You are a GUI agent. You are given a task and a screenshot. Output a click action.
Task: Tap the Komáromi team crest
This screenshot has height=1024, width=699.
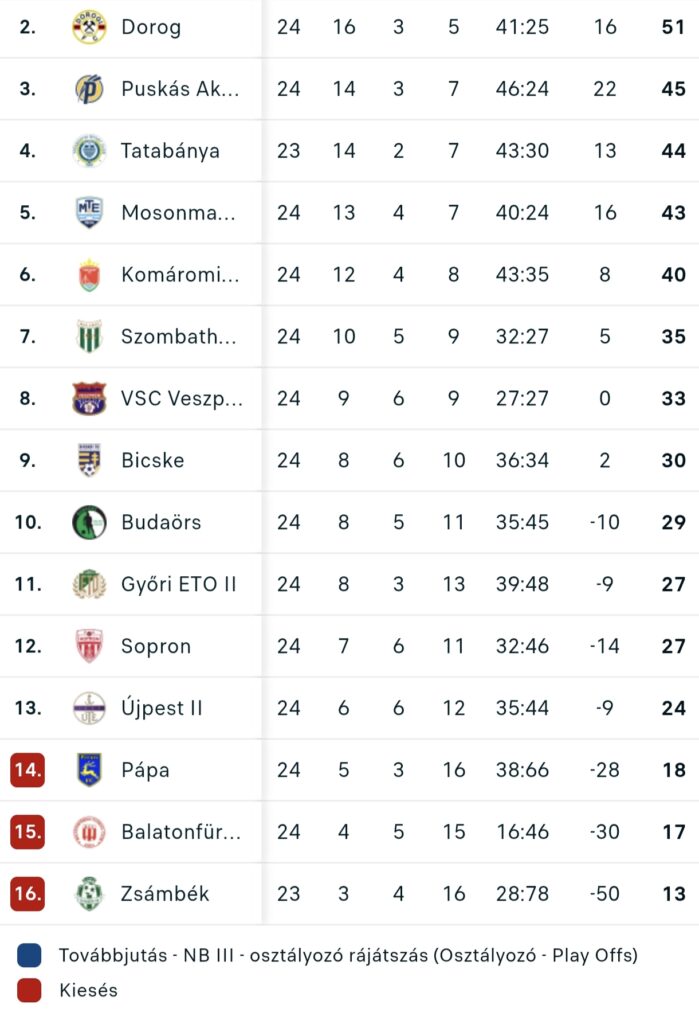tap(89, 275)
